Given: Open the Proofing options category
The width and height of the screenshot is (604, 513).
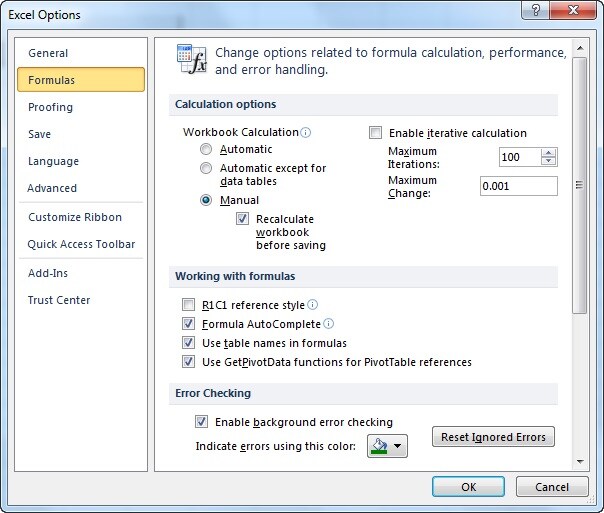Looking at the screenshot, I should (50, 107).
